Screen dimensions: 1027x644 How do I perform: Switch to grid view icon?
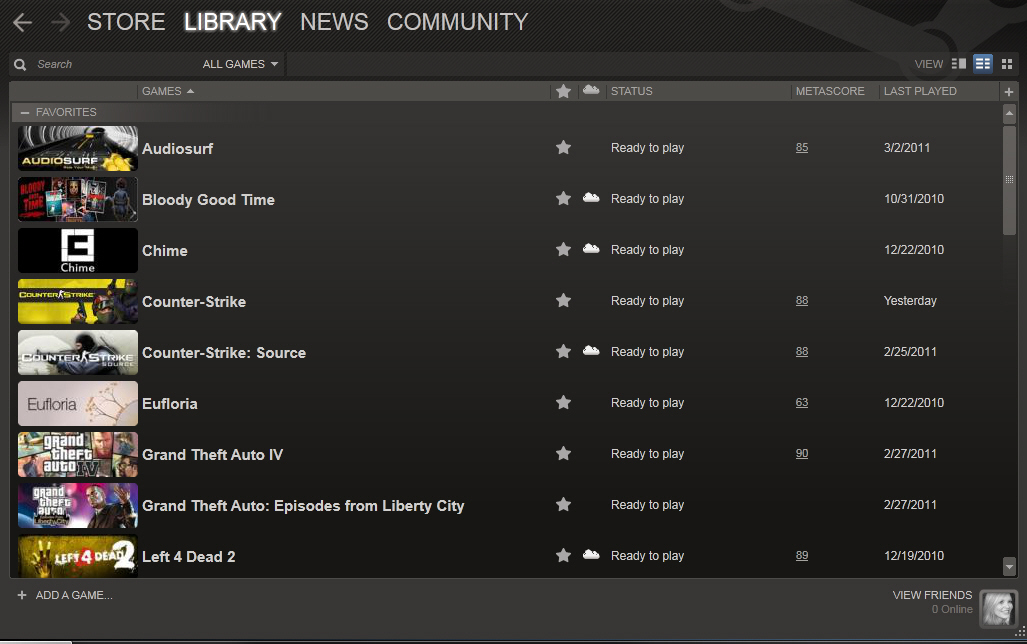[x=1007, y=64]
